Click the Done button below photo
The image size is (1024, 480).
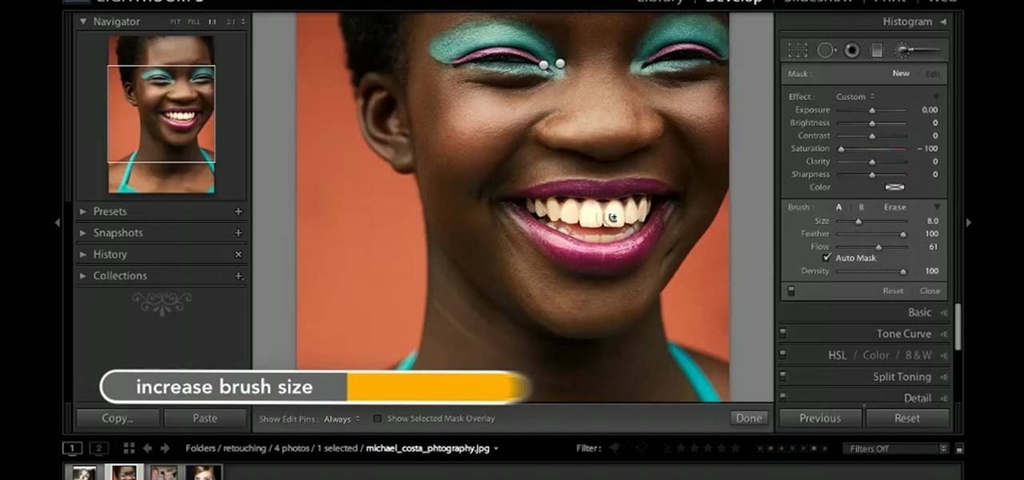[x=749, y=418]
